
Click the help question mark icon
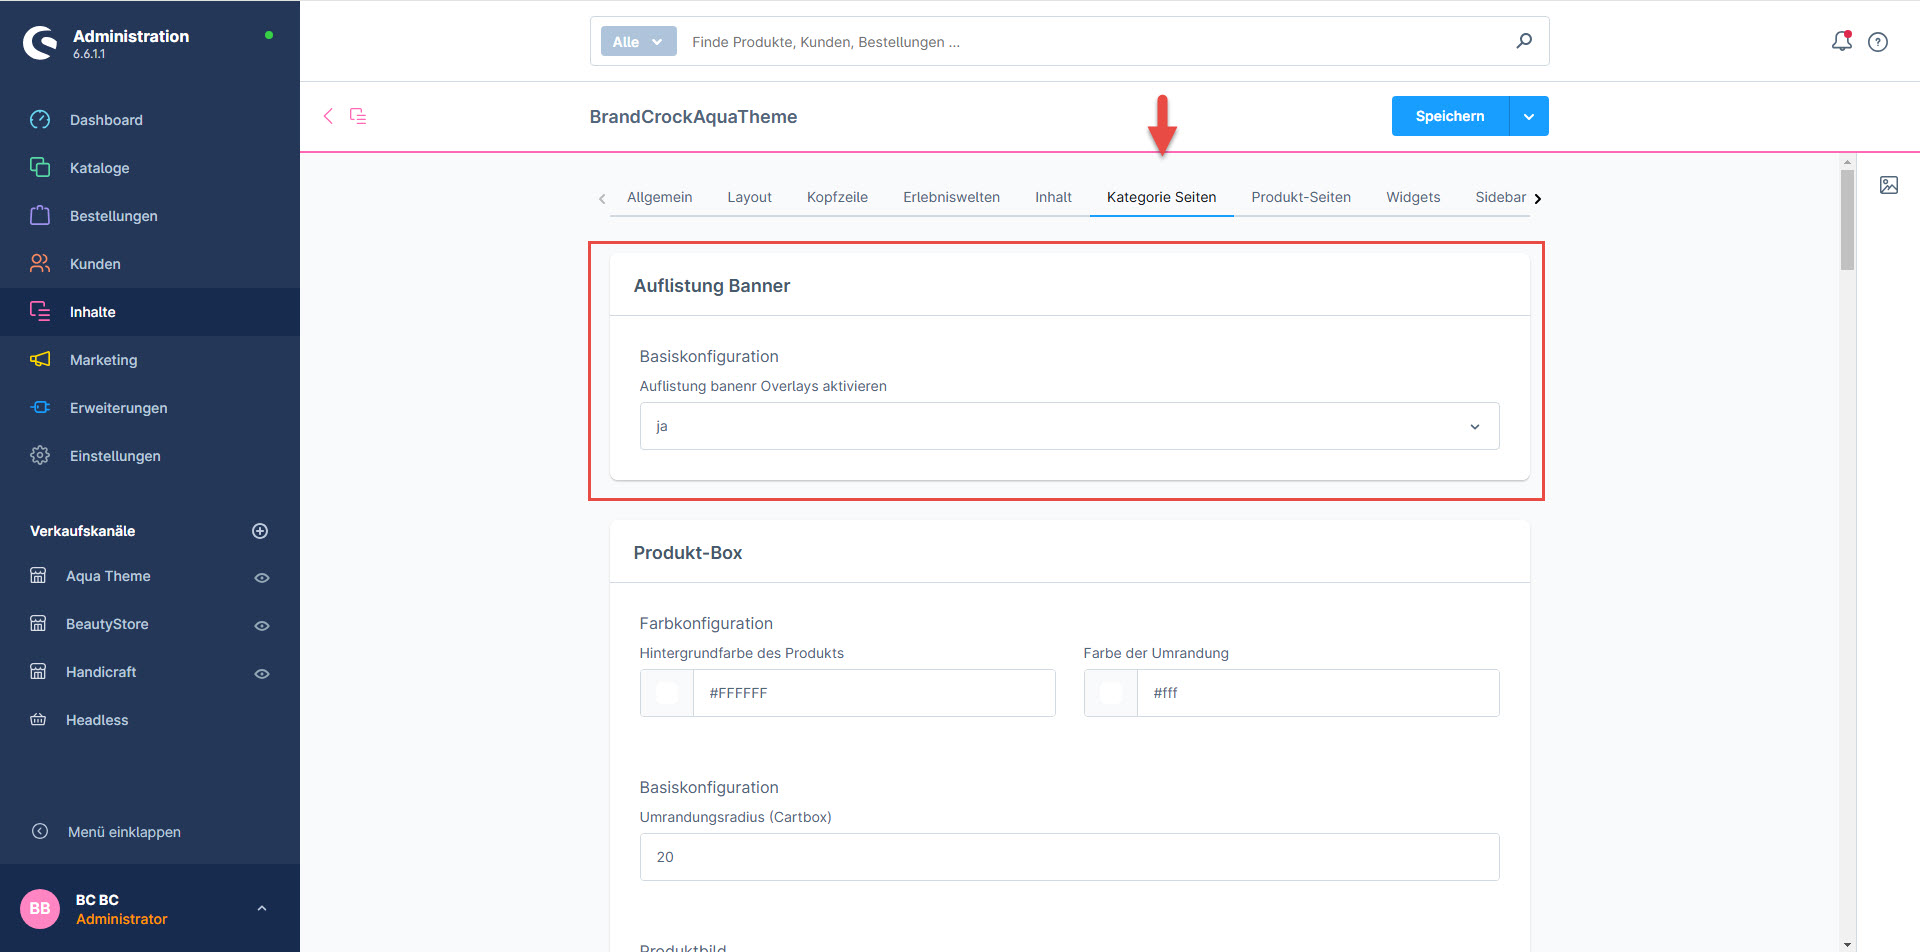click(1878, 42)
